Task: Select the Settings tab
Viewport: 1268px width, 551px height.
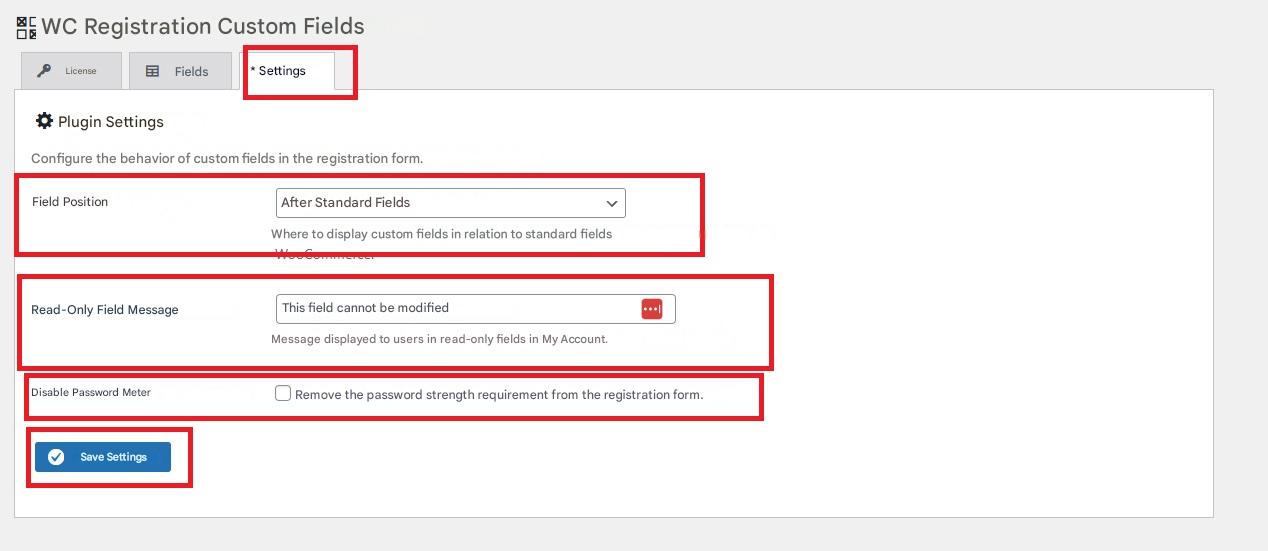Action: pyautogui.click(x=280, y=71)
